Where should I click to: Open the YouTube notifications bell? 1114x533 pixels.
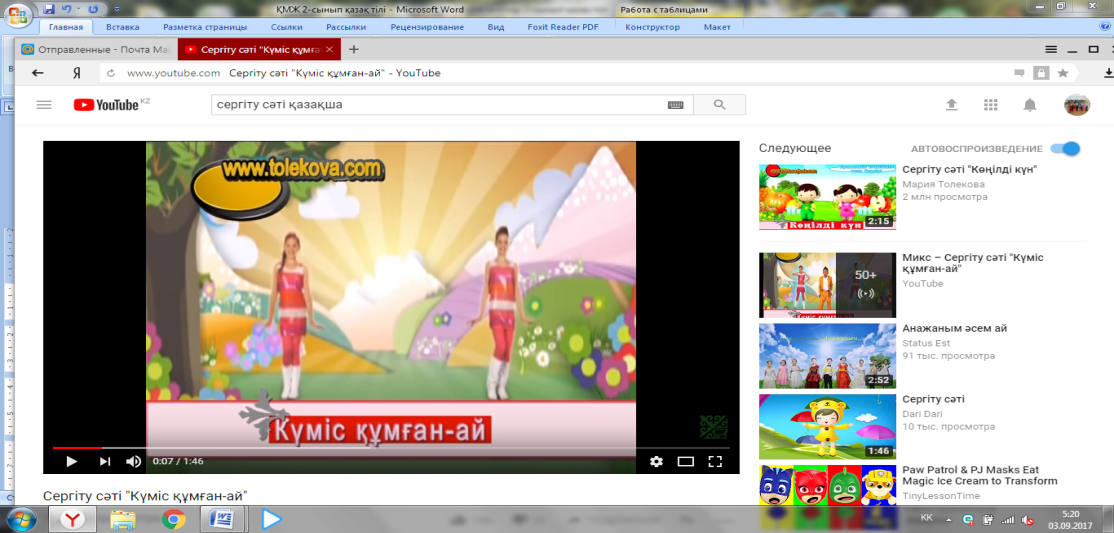click(1030, 105)
